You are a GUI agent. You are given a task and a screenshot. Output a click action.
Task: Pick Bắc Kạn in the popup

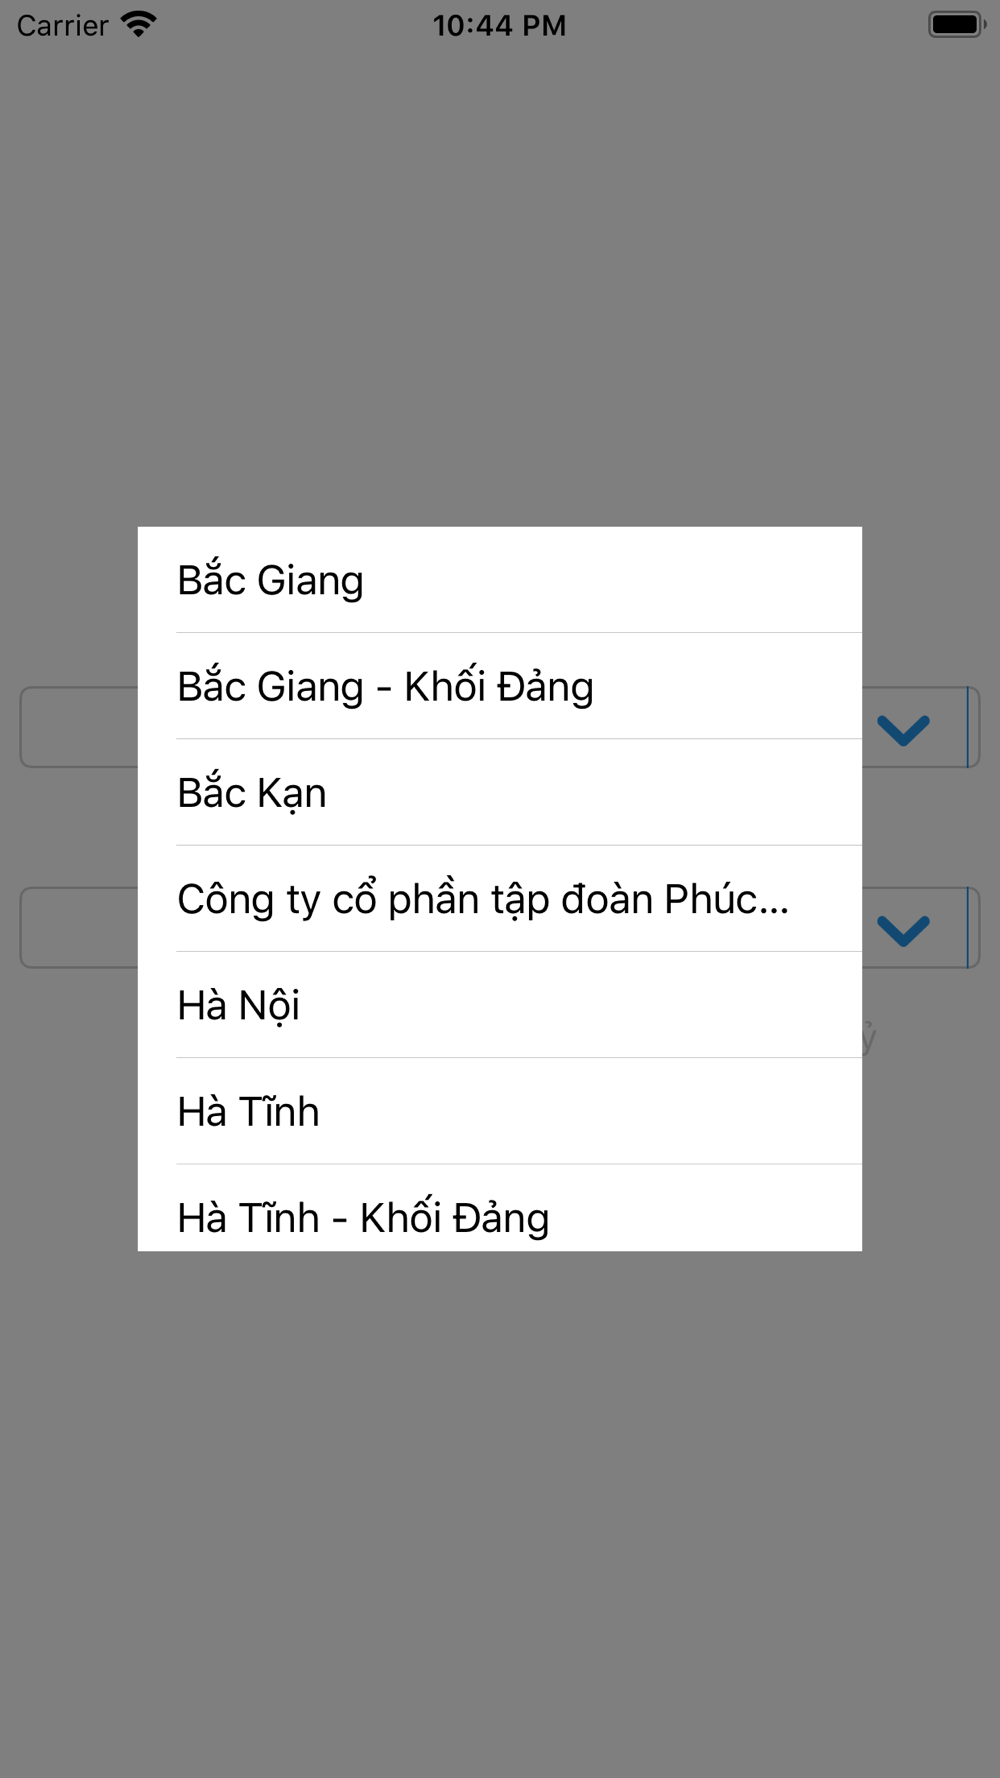click(500, 792)
